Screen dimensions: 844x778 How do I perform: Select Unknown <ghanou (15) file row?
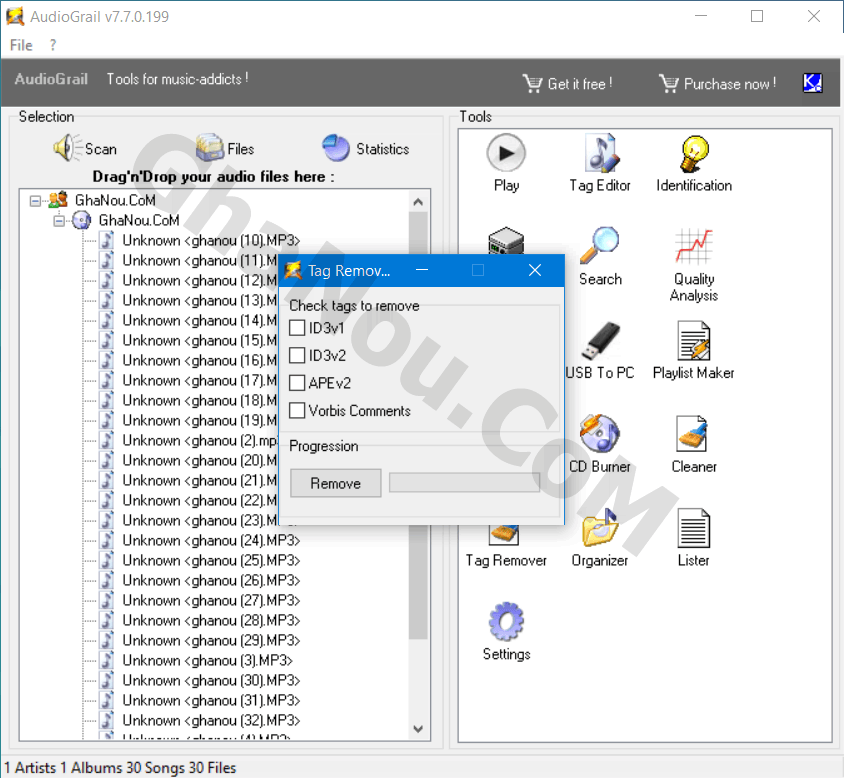tap(200, 340)
